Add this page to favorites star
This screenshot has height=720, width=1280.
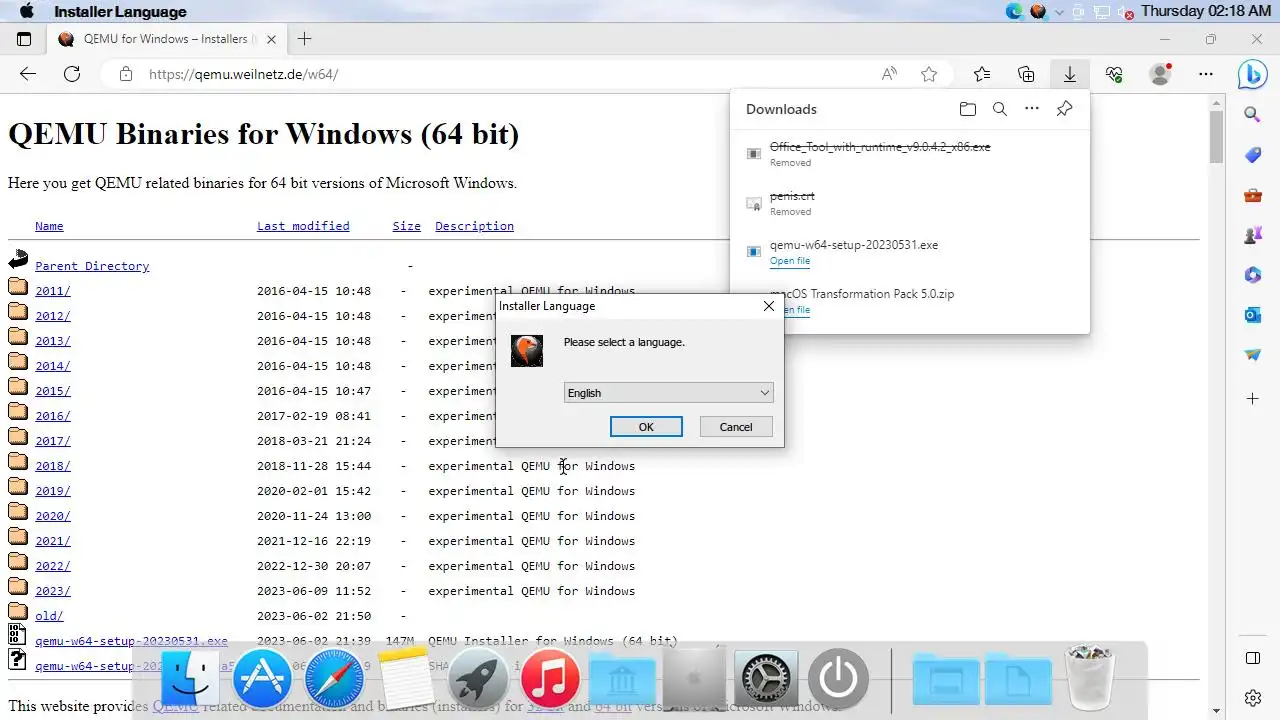(x=929, y=74)
